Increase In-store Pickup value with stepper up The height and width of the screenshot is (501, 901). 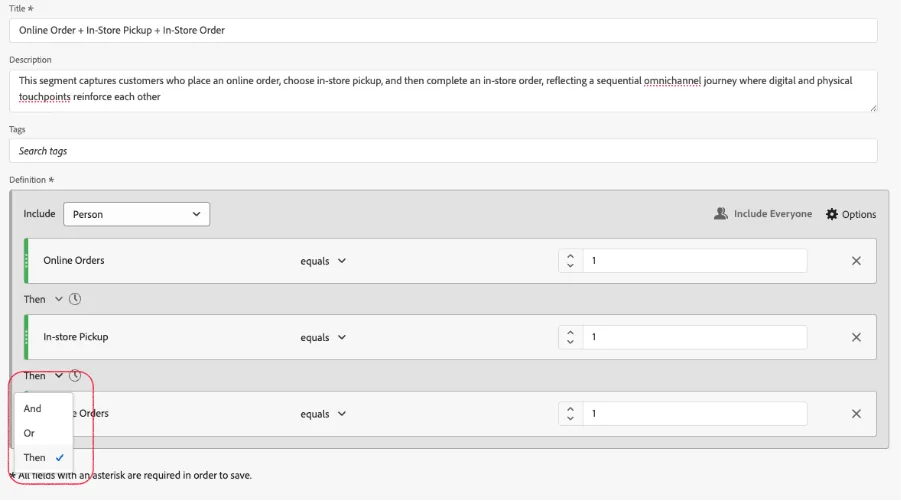coord(570,332)
